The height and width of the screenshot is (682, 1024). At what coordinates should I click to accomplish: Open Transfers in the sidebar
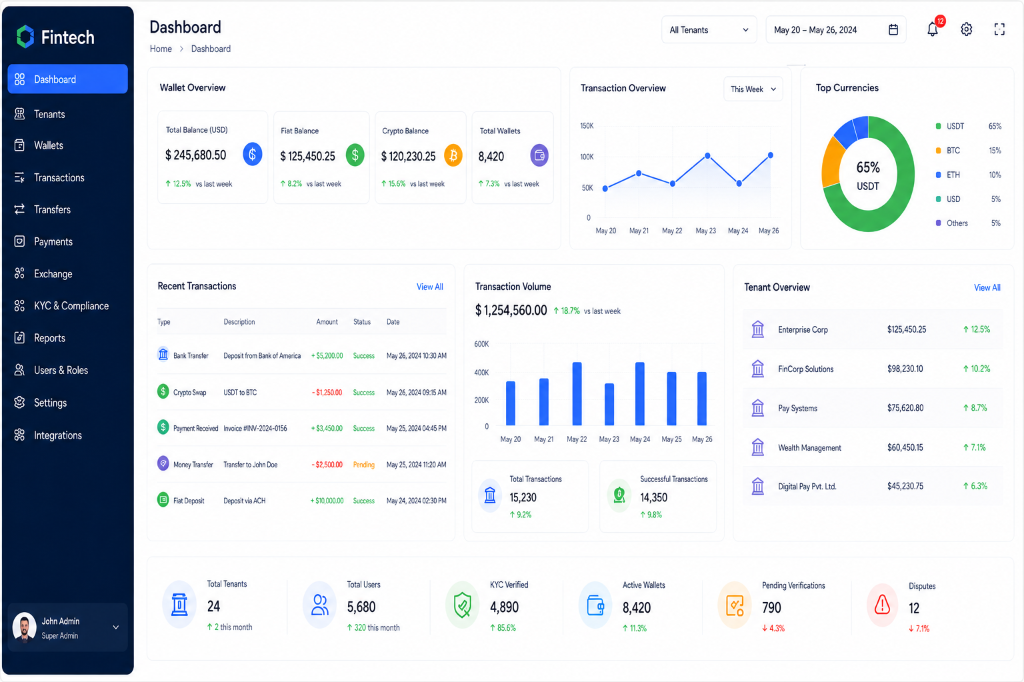[68, 209]
